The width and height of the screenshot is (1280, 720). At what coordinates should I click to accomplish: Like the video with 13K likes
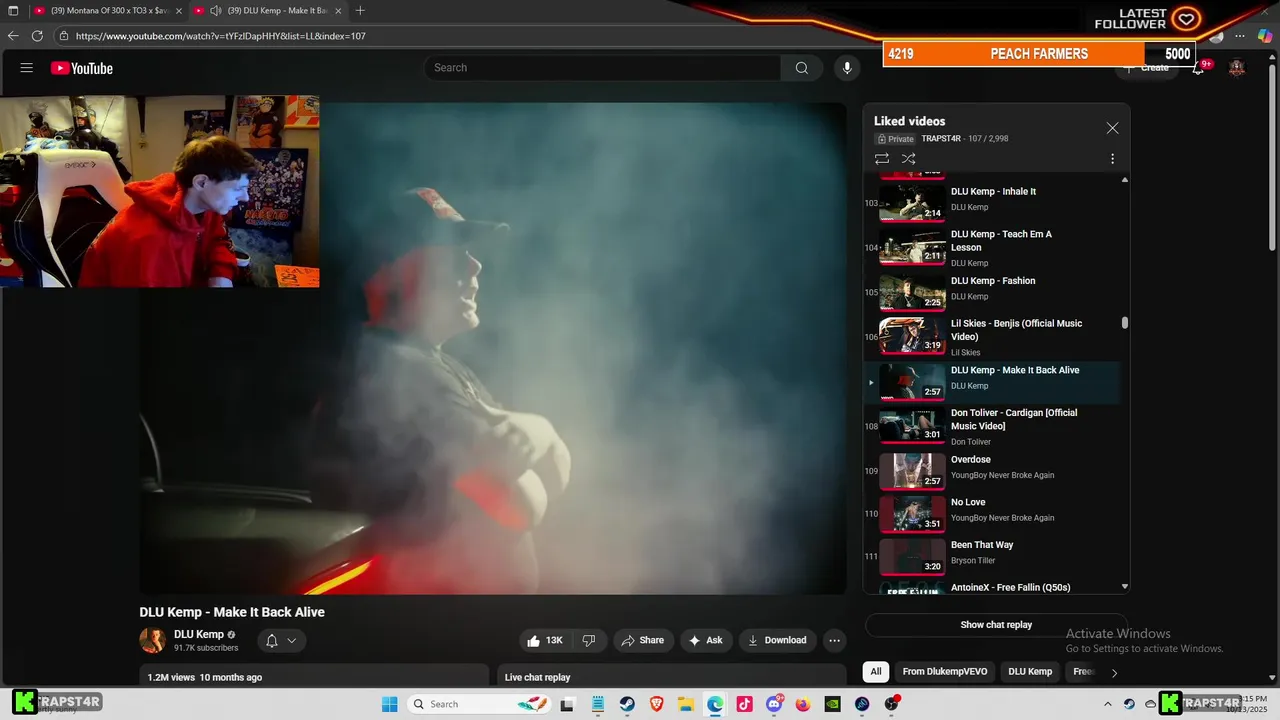[545, 640]
